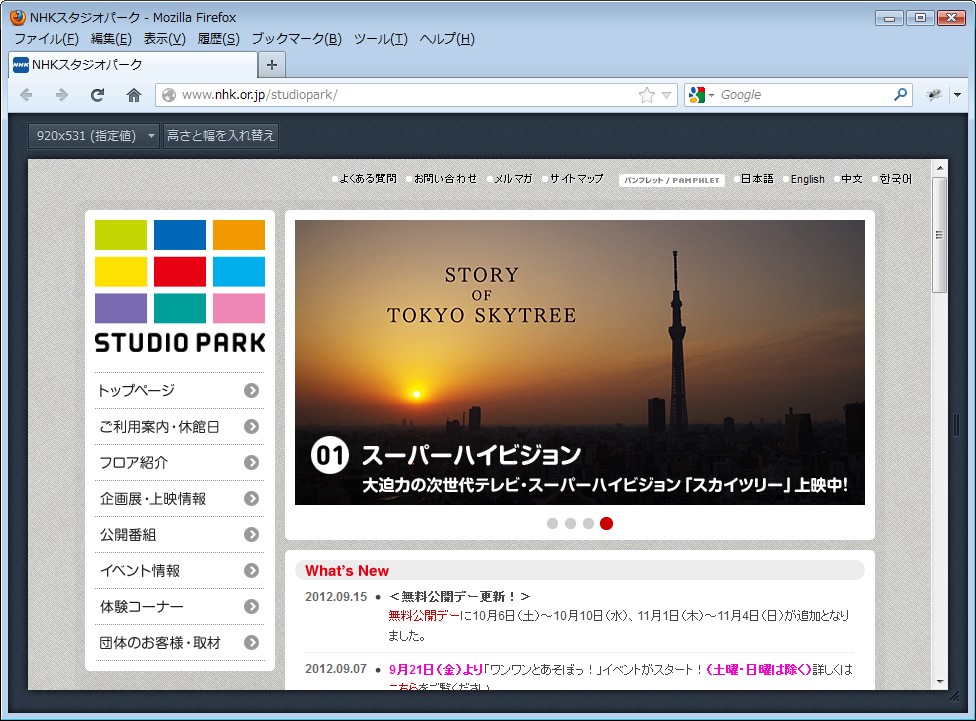Image resolution: width=976 pixels, height=721 pixels.
Task: Click the Tokyo Skytree slideshow banner
Action: [580, 362]
